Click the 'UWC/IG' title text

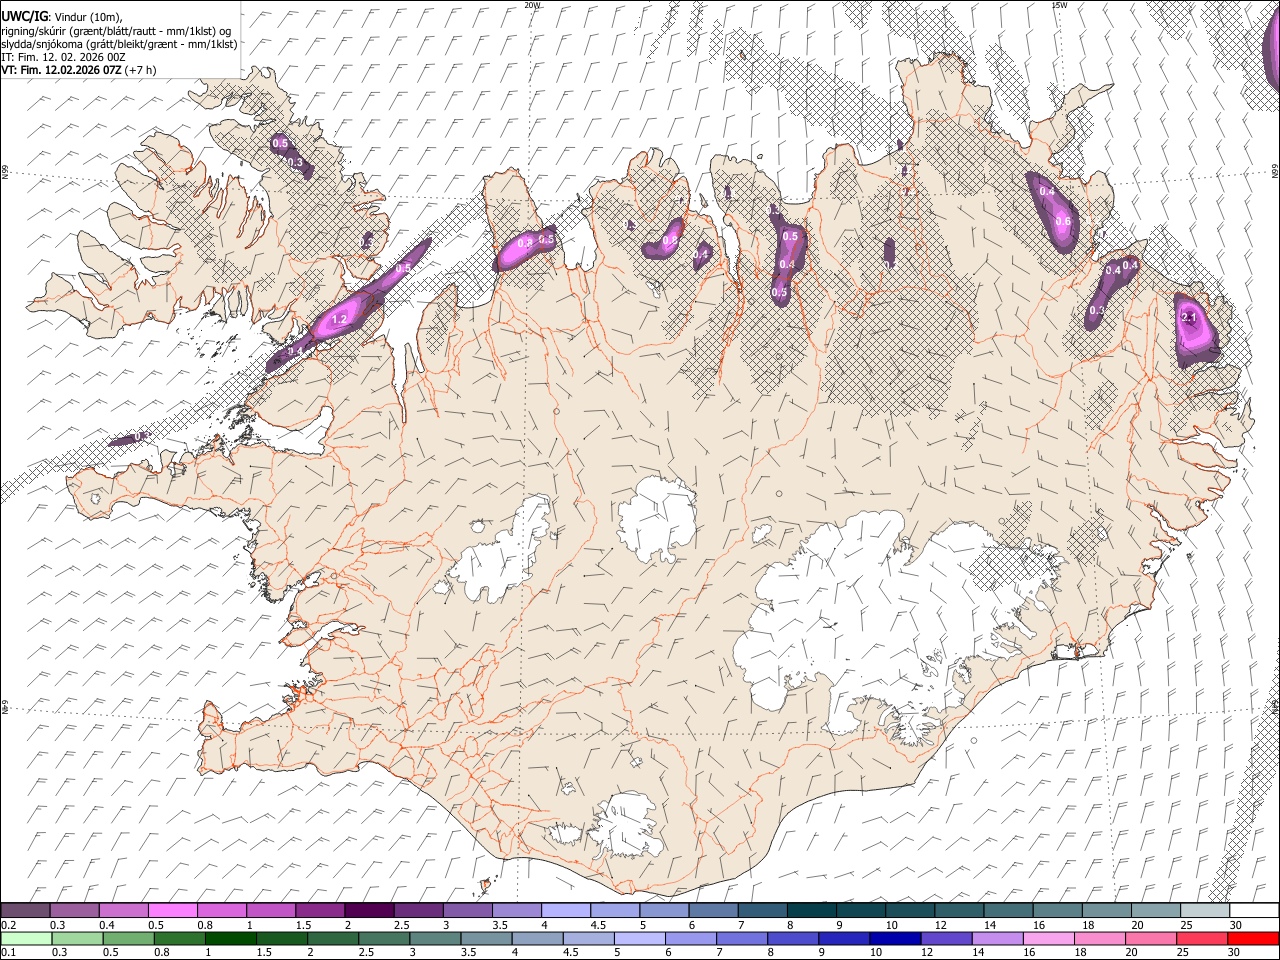(x=25, y=17)
